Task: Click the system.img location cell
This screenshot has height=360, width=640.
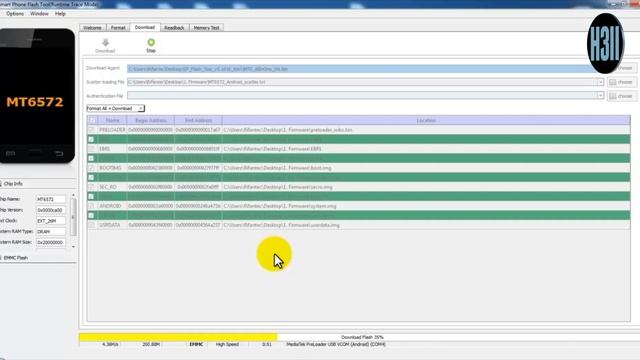Action: (426, 206)
